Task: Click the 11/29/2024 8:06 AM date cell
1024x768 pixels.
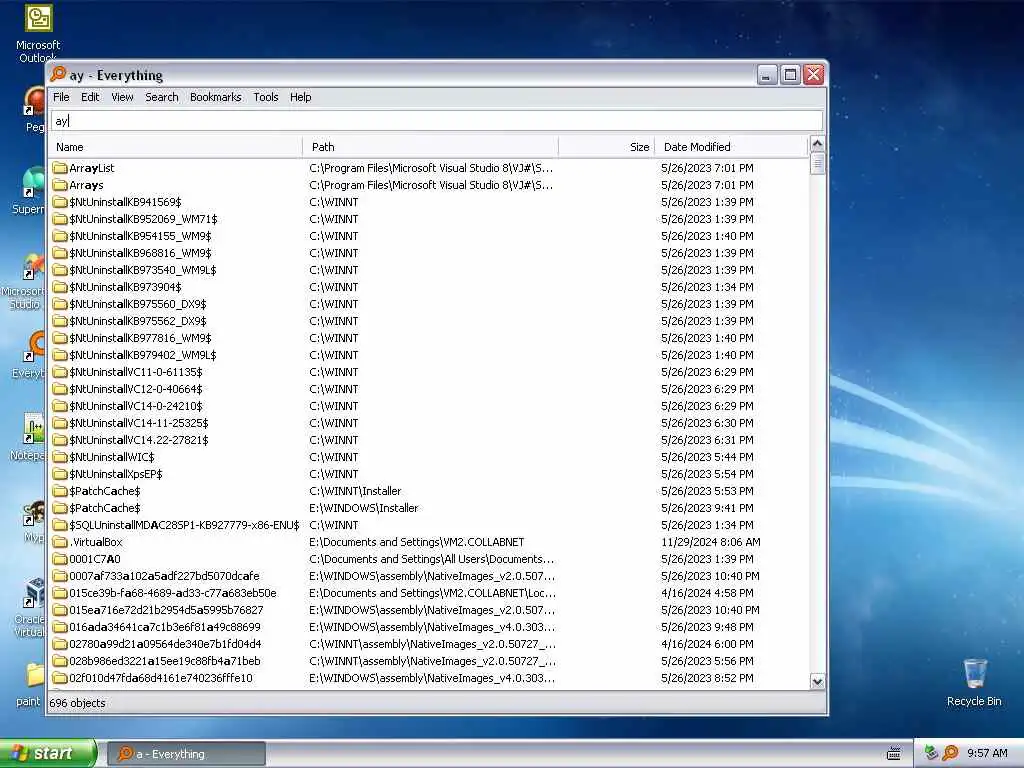Action: (711, 541)
